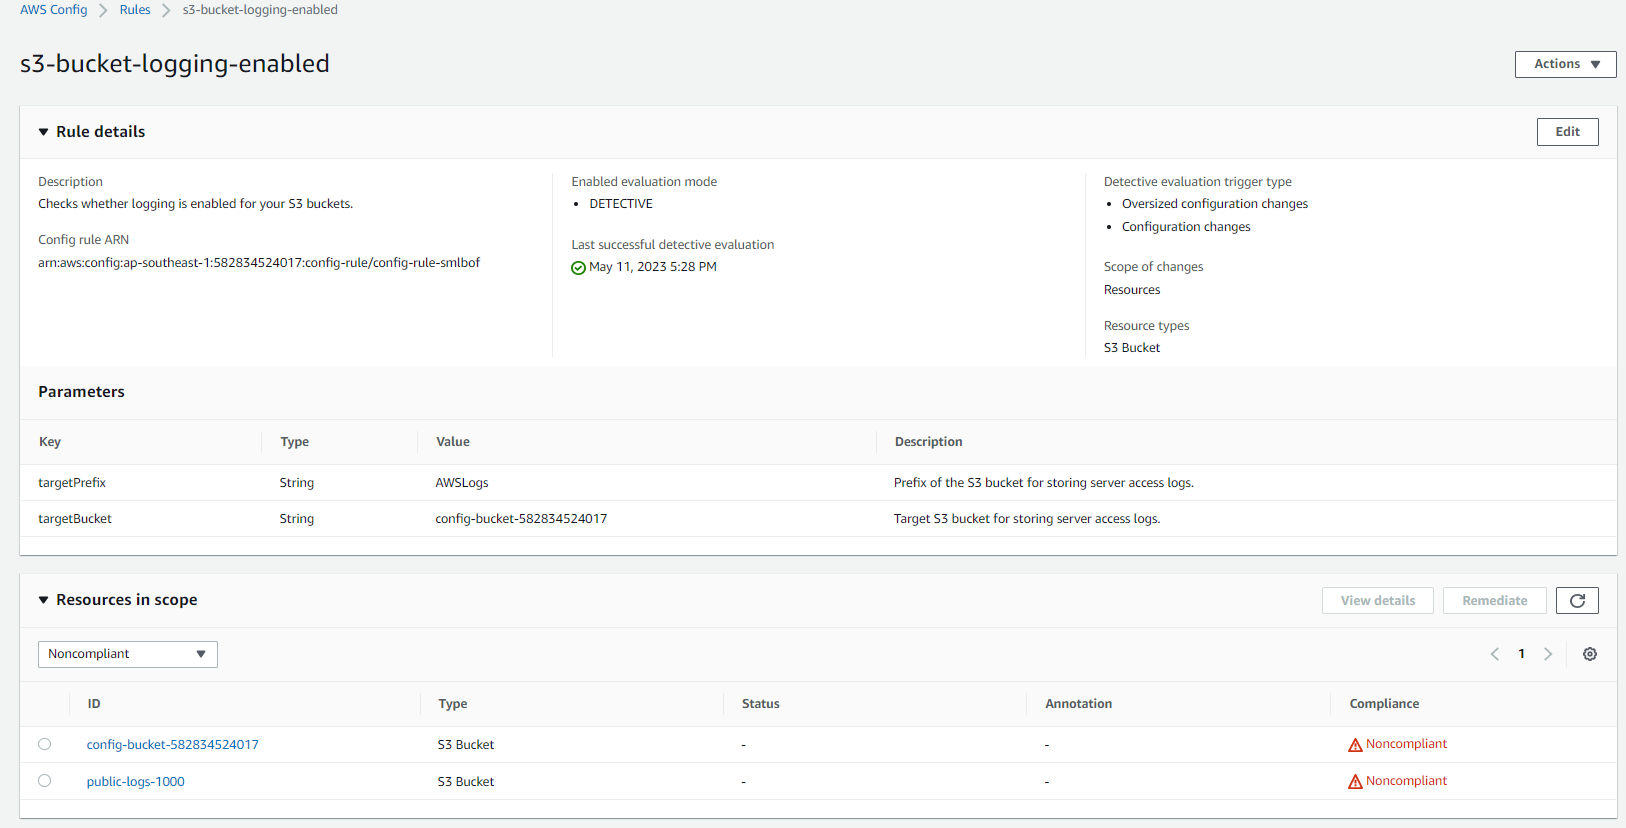The width and height of the screenshot is (1626, 828).
Task: Open table preferences gear icon
Action: click(1589, 654)
